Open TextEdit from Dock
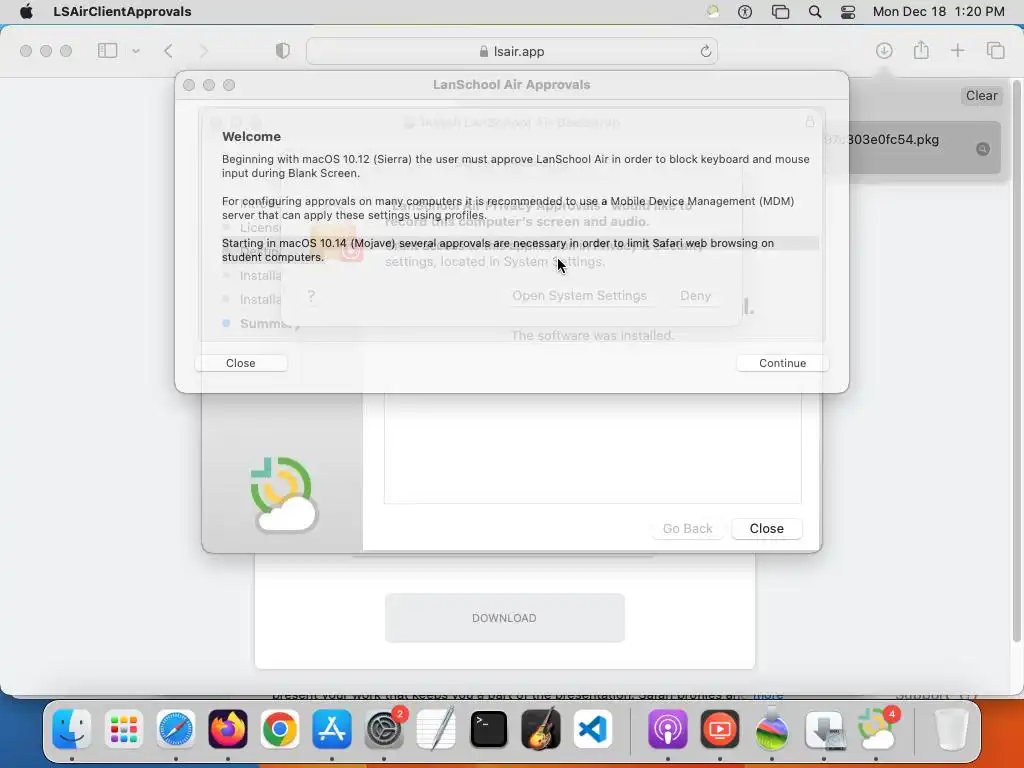 [436, 729]
